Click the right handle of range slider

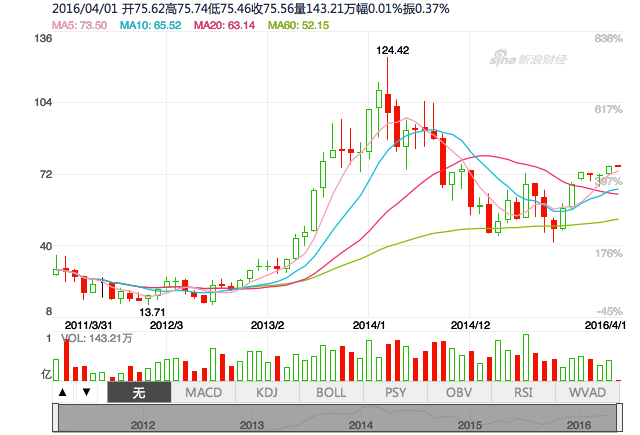click(619, 417)
